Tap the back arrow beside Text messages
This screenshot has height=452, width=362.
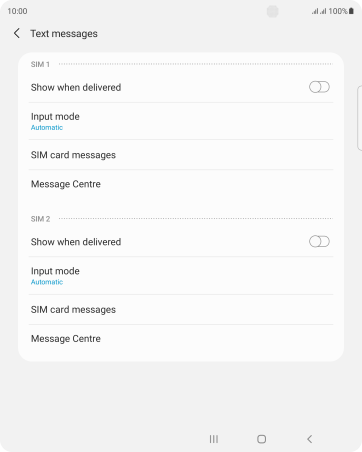tap(17, 33)
